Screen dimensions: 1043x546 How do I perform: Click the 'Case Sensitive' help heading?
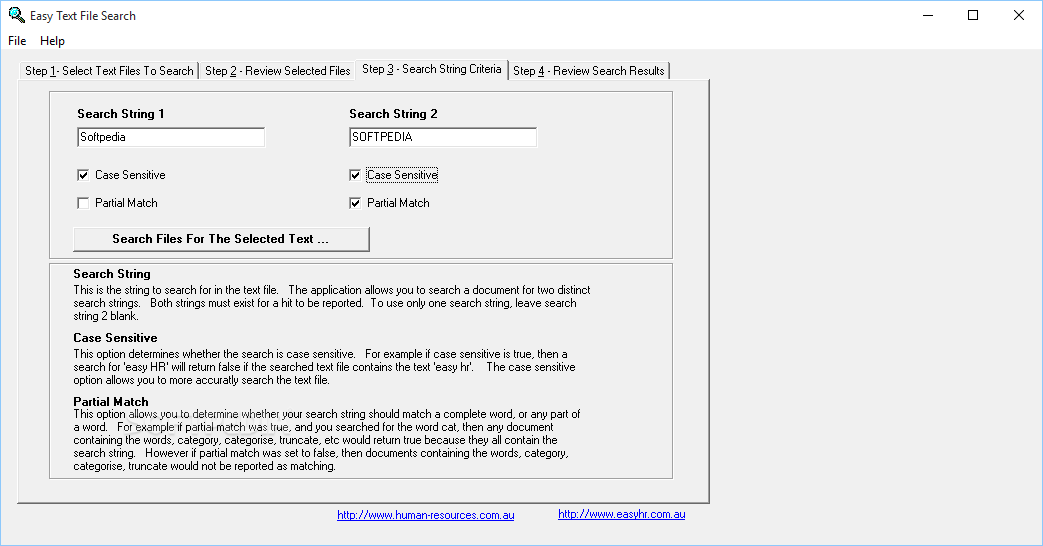coord(115,338)
